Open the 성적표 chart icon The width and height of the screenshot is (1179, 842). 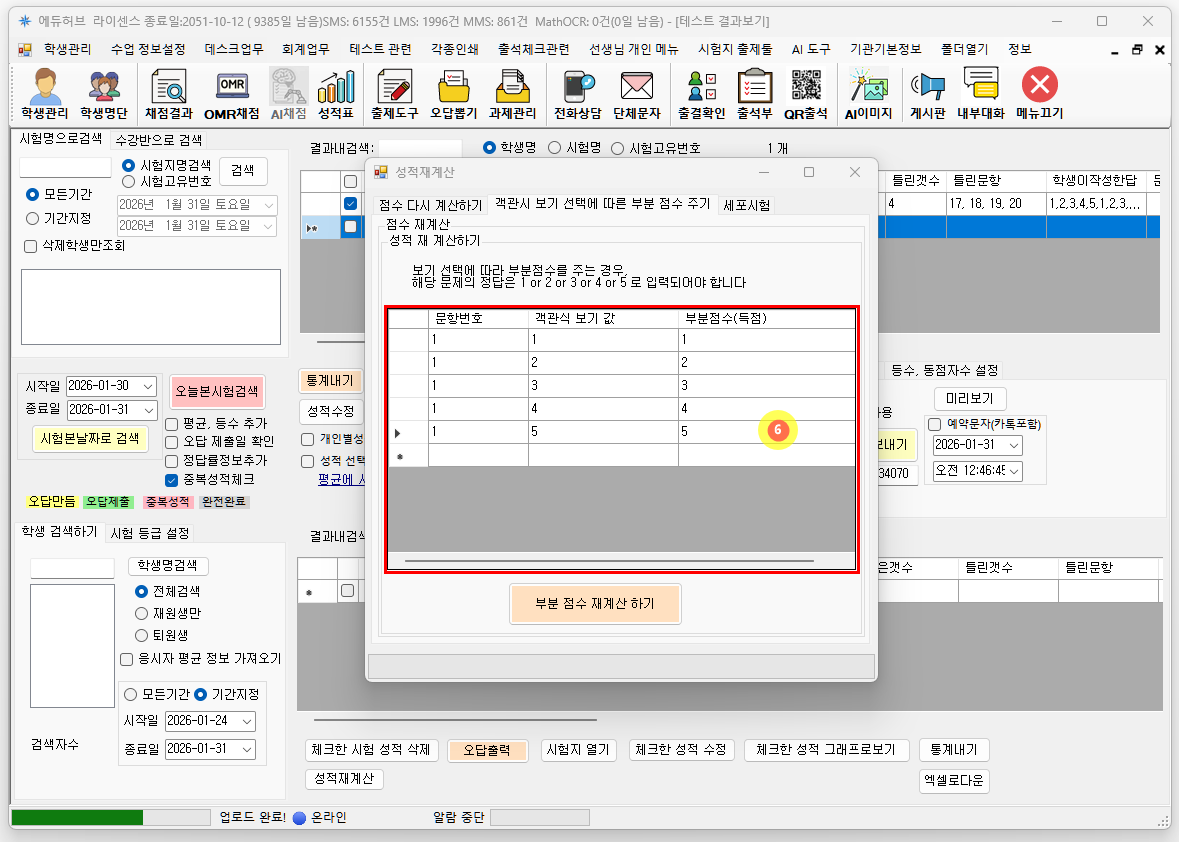pos(336,94)
